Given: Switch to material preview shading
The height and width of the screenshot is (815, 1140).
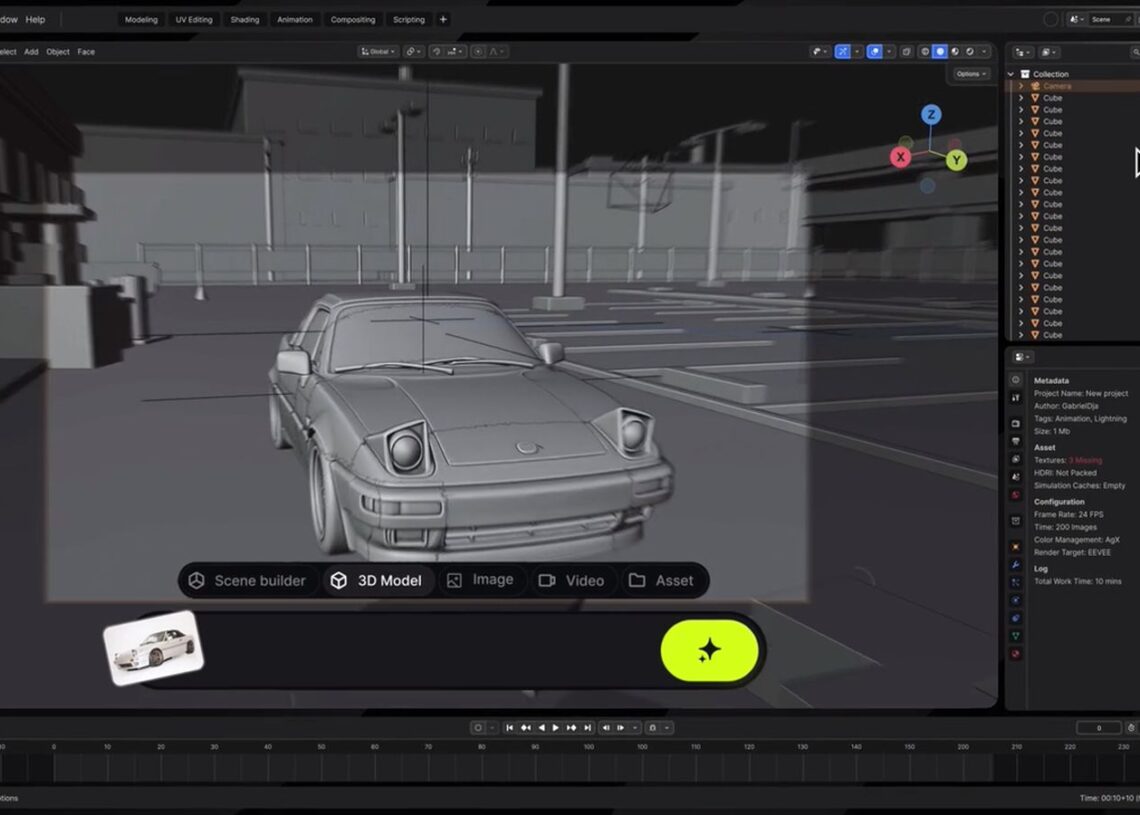Looking at the screenshot, I should coord(955,52).
